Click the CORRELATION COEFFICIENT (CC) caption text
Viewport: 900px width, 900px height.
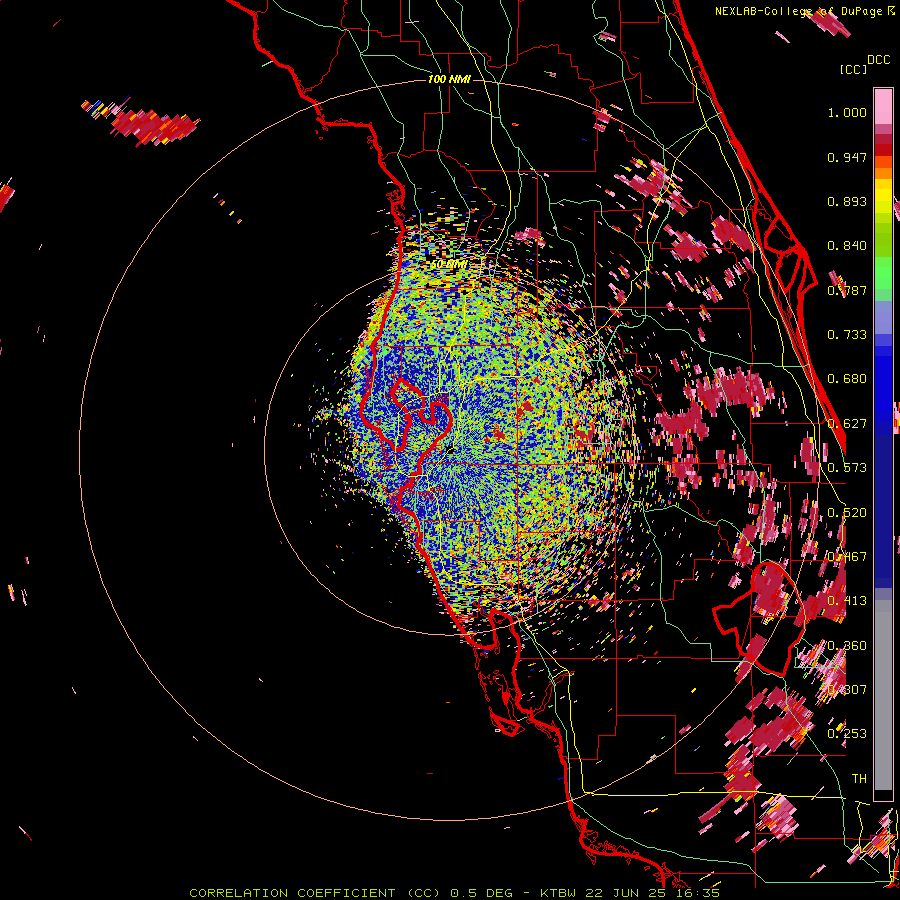click(315, 893)
